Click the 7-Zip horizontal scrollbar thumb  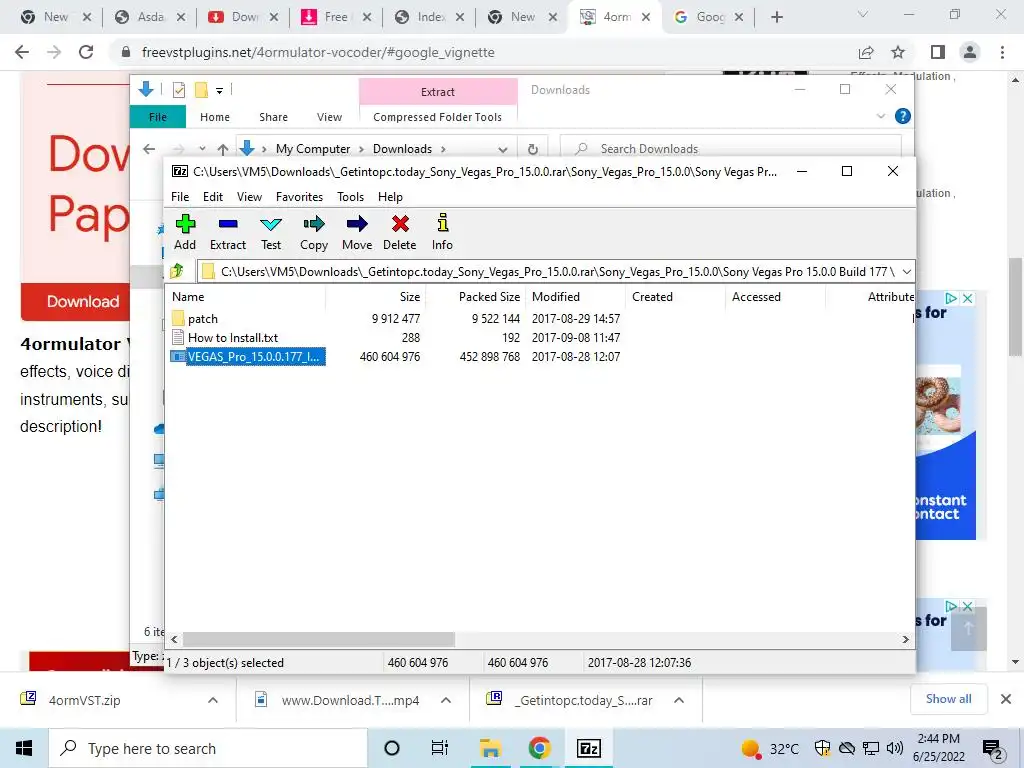(x=319, y=639)
